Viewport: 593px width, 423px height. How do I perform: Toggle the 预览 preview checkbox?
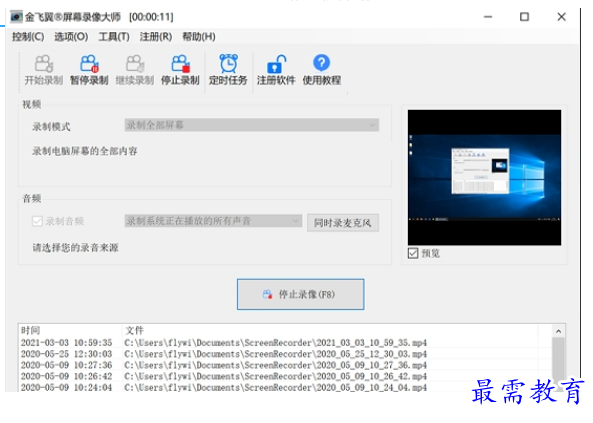(413, 253)
